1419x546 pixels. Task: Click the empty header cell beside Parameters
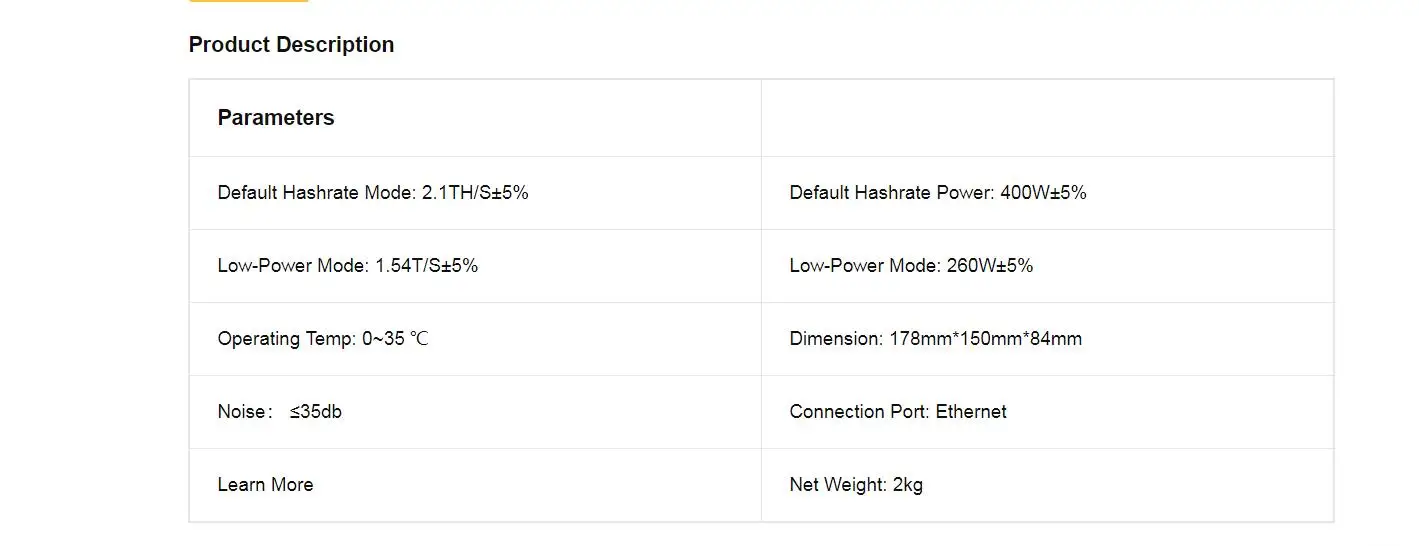[1047, 118]
